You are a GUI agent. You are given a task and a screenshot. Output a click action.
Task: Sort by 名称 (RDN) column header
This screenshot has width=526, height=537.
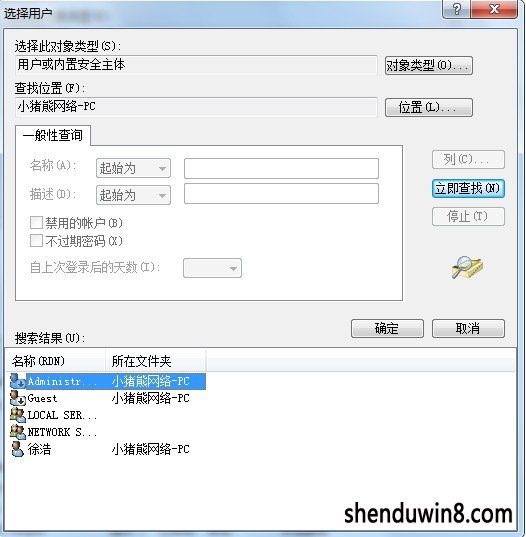click(56, 361)
